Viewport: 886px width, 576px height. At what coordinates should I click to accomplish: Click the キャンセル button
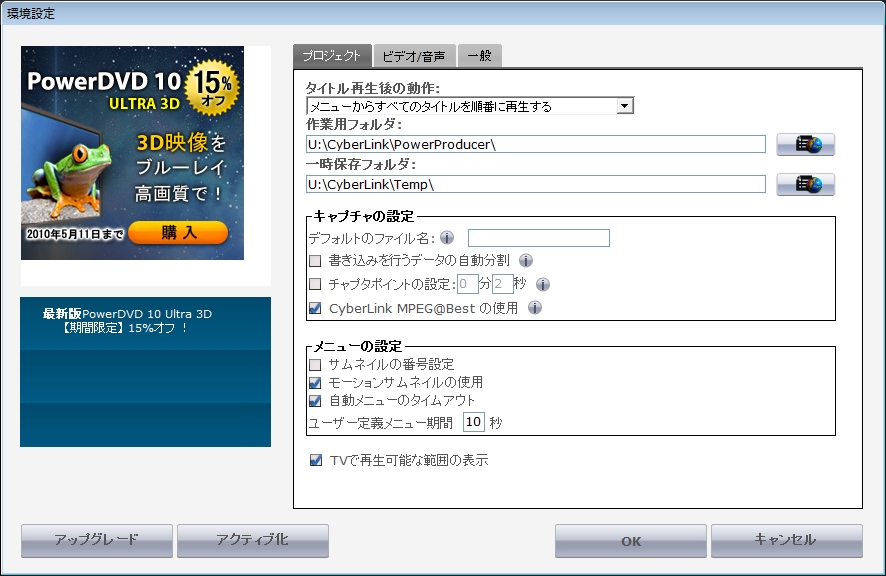point(787,541)
